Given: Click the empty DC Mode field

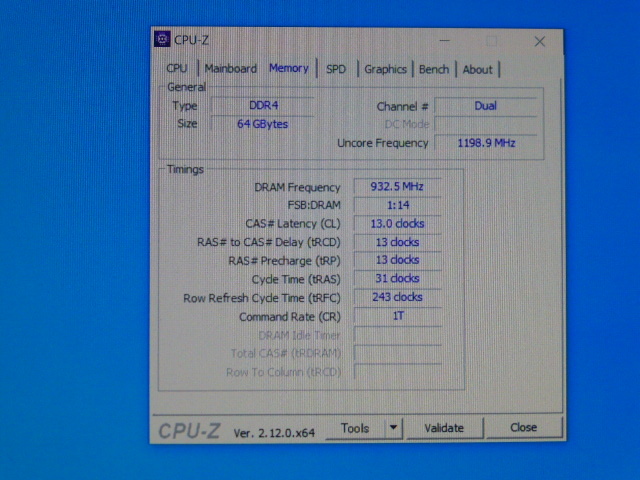Looking at the screenshot, I should pos(486,124).
